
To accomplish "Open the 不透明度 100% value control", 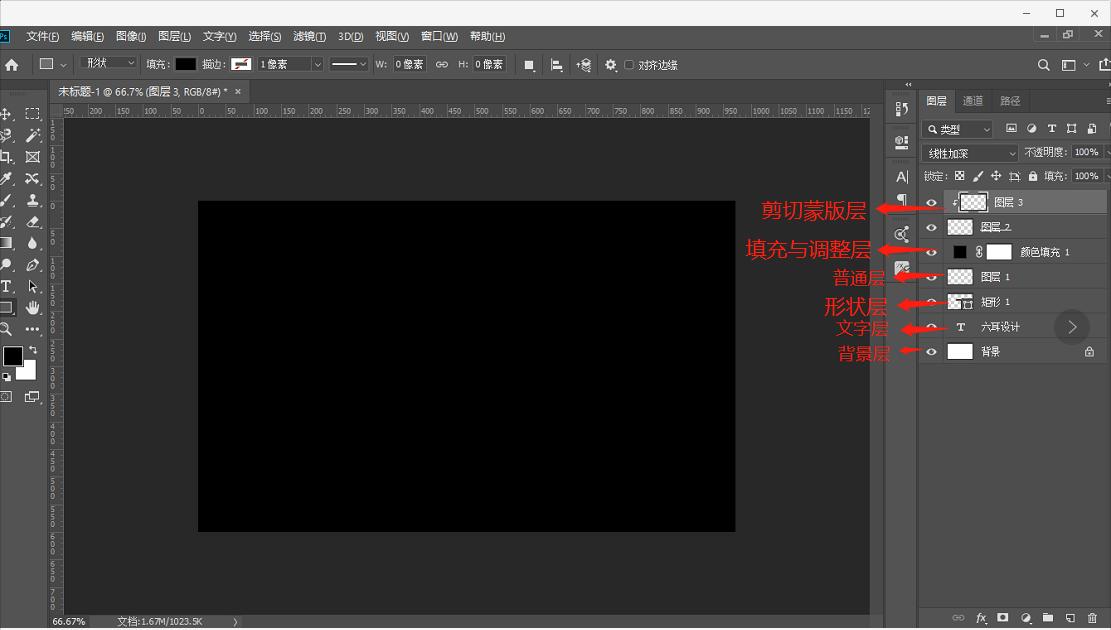I will (1087, 152).
